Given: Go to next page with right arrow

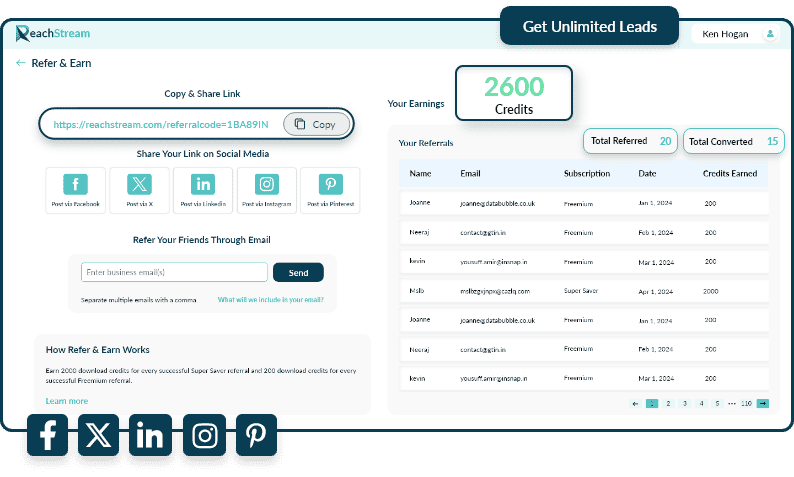Looking at the screenshot, I should (x=763, y=404).
